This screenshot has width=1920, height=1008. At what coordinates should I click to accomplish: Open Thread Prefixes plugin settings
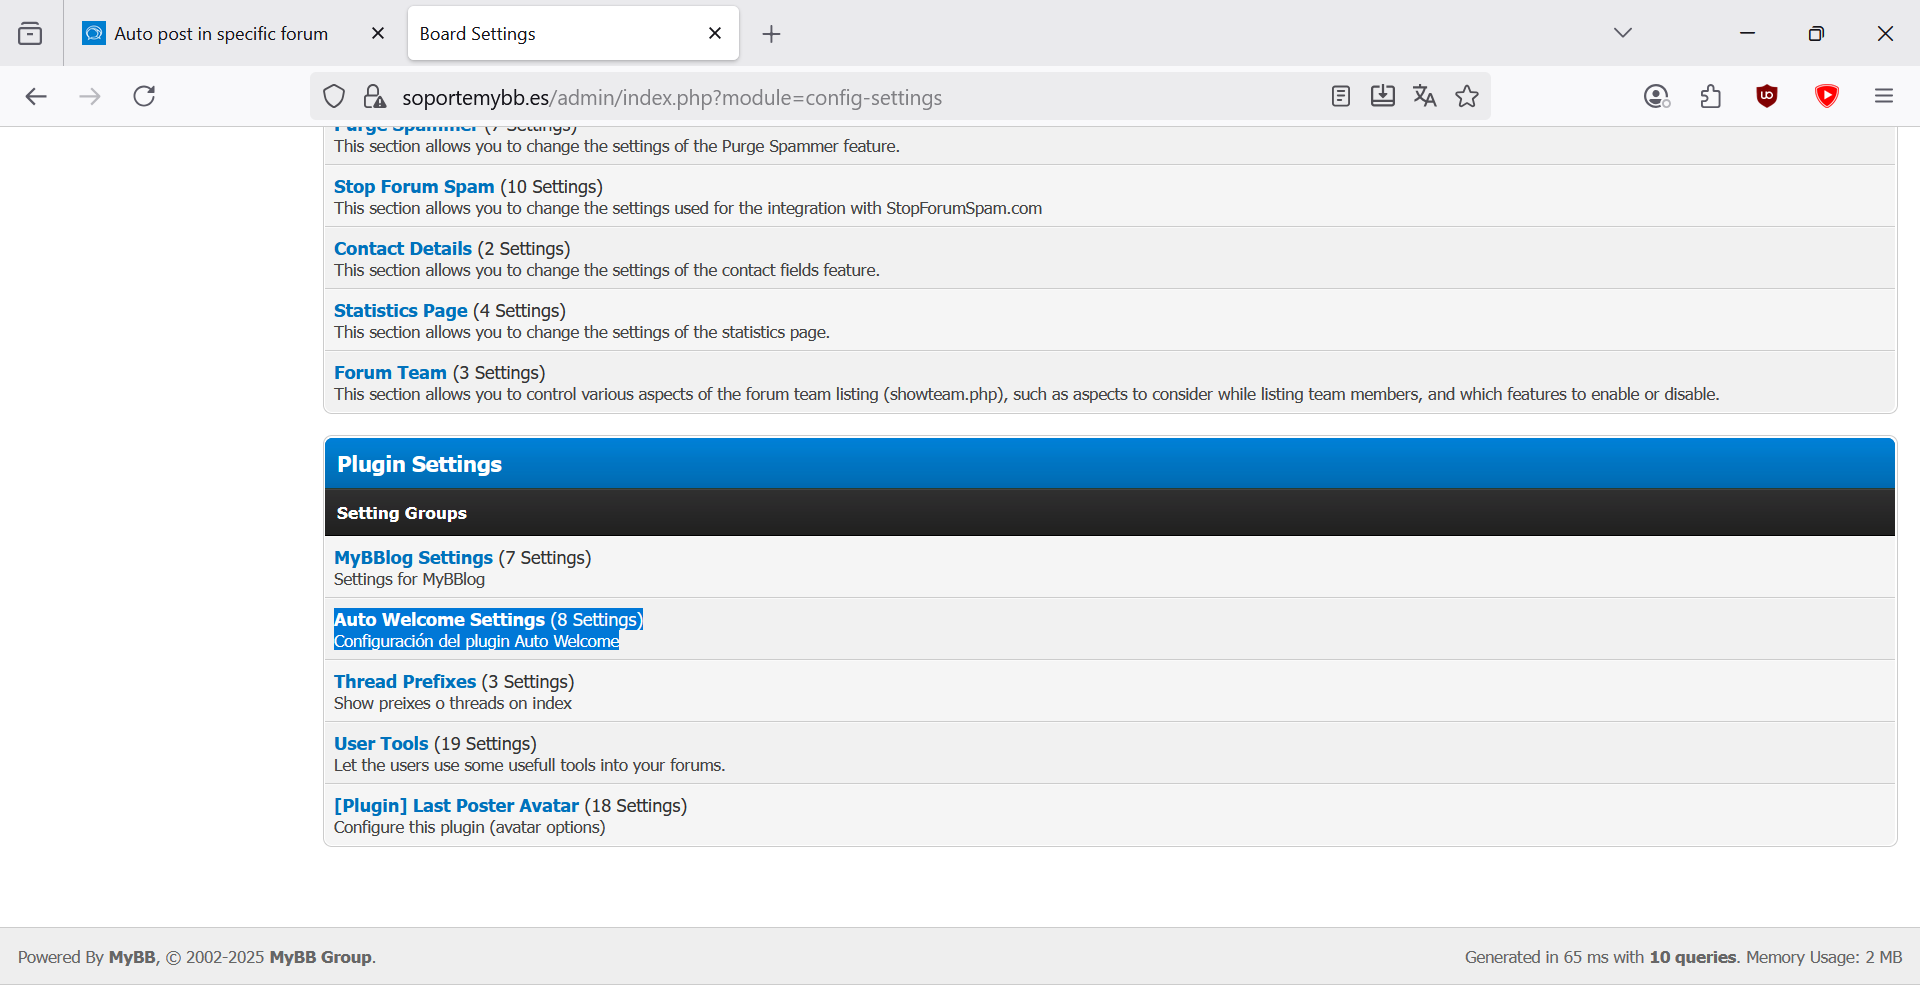click(x=404, y=682)
